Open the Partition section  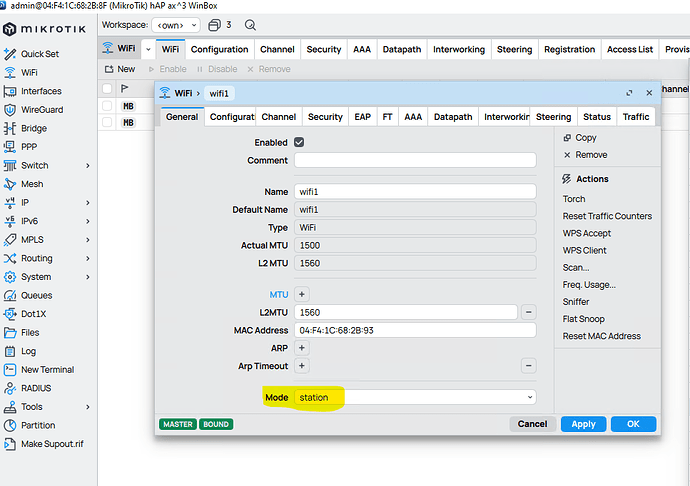29,425
